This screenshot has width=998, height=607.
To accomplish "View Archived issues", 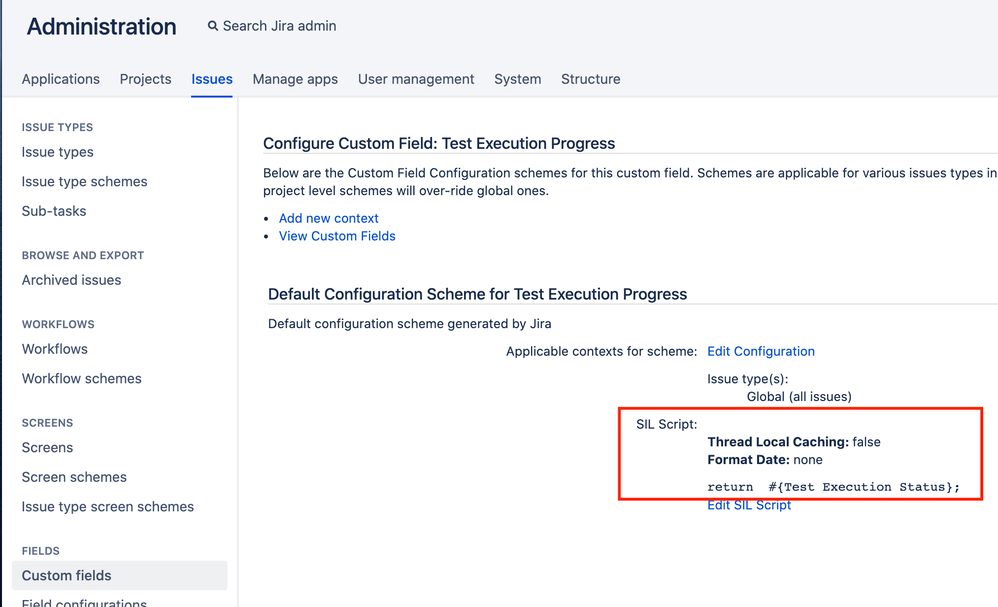I will [71, 280].
